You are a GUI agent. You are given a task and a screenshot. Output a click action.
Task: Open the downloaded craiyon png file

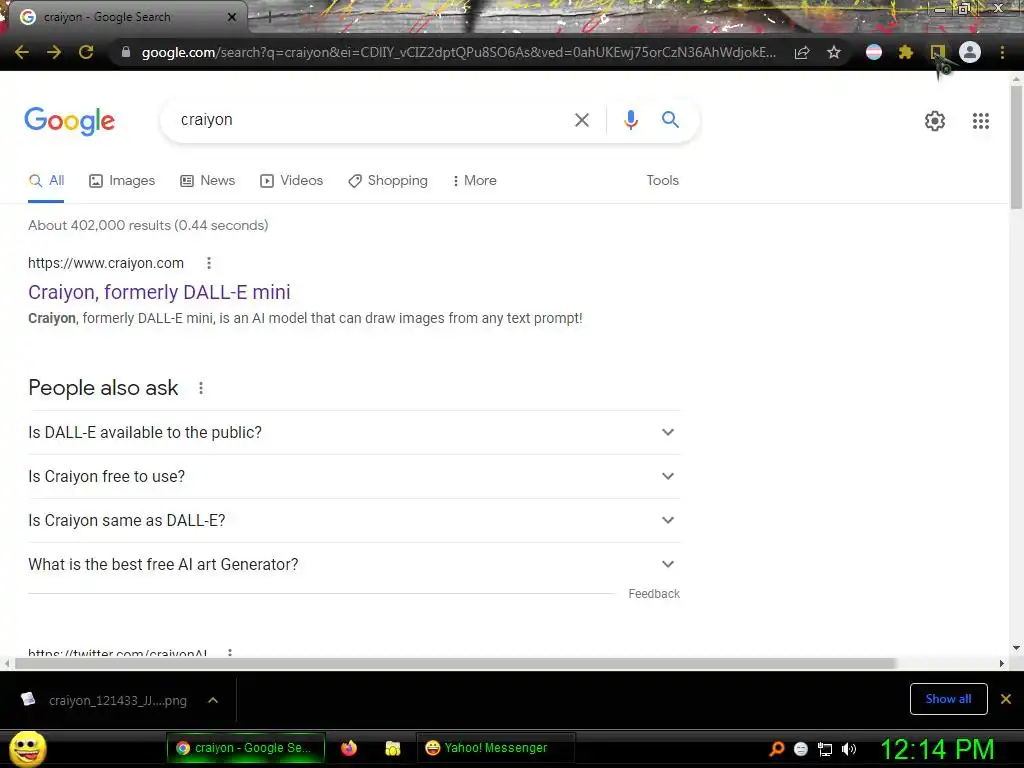[104, 700]
